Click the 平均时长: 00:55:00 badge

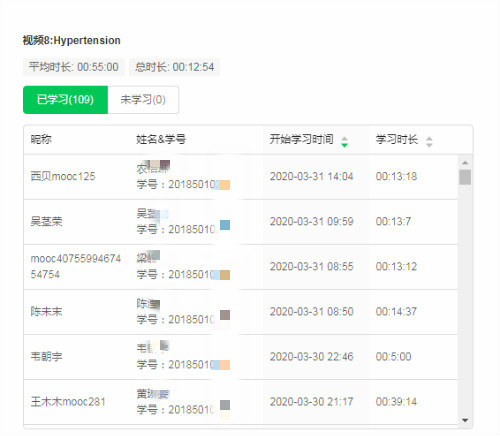[74, 67]
